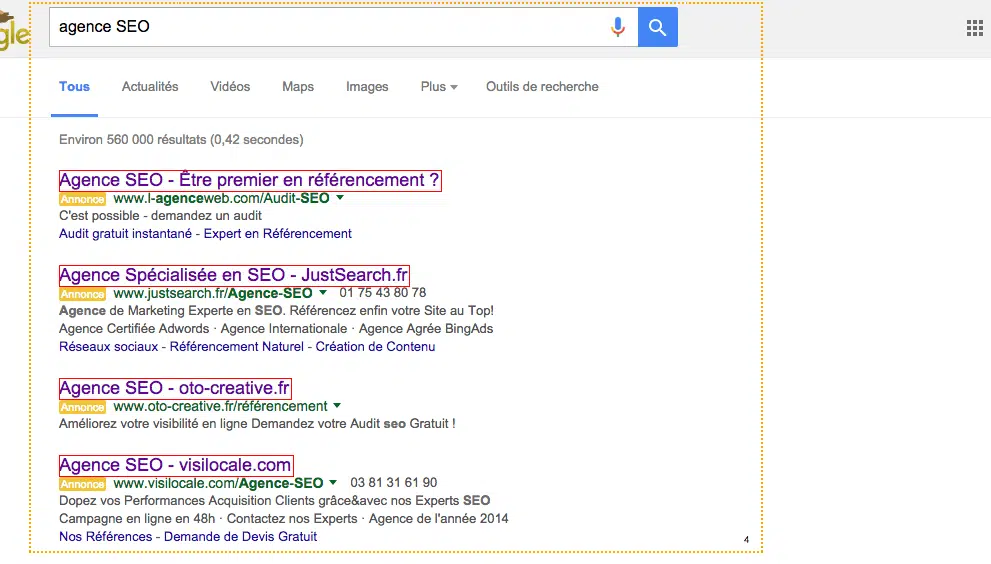Expand arrow next to l-agenceweb.com URL

340,198
